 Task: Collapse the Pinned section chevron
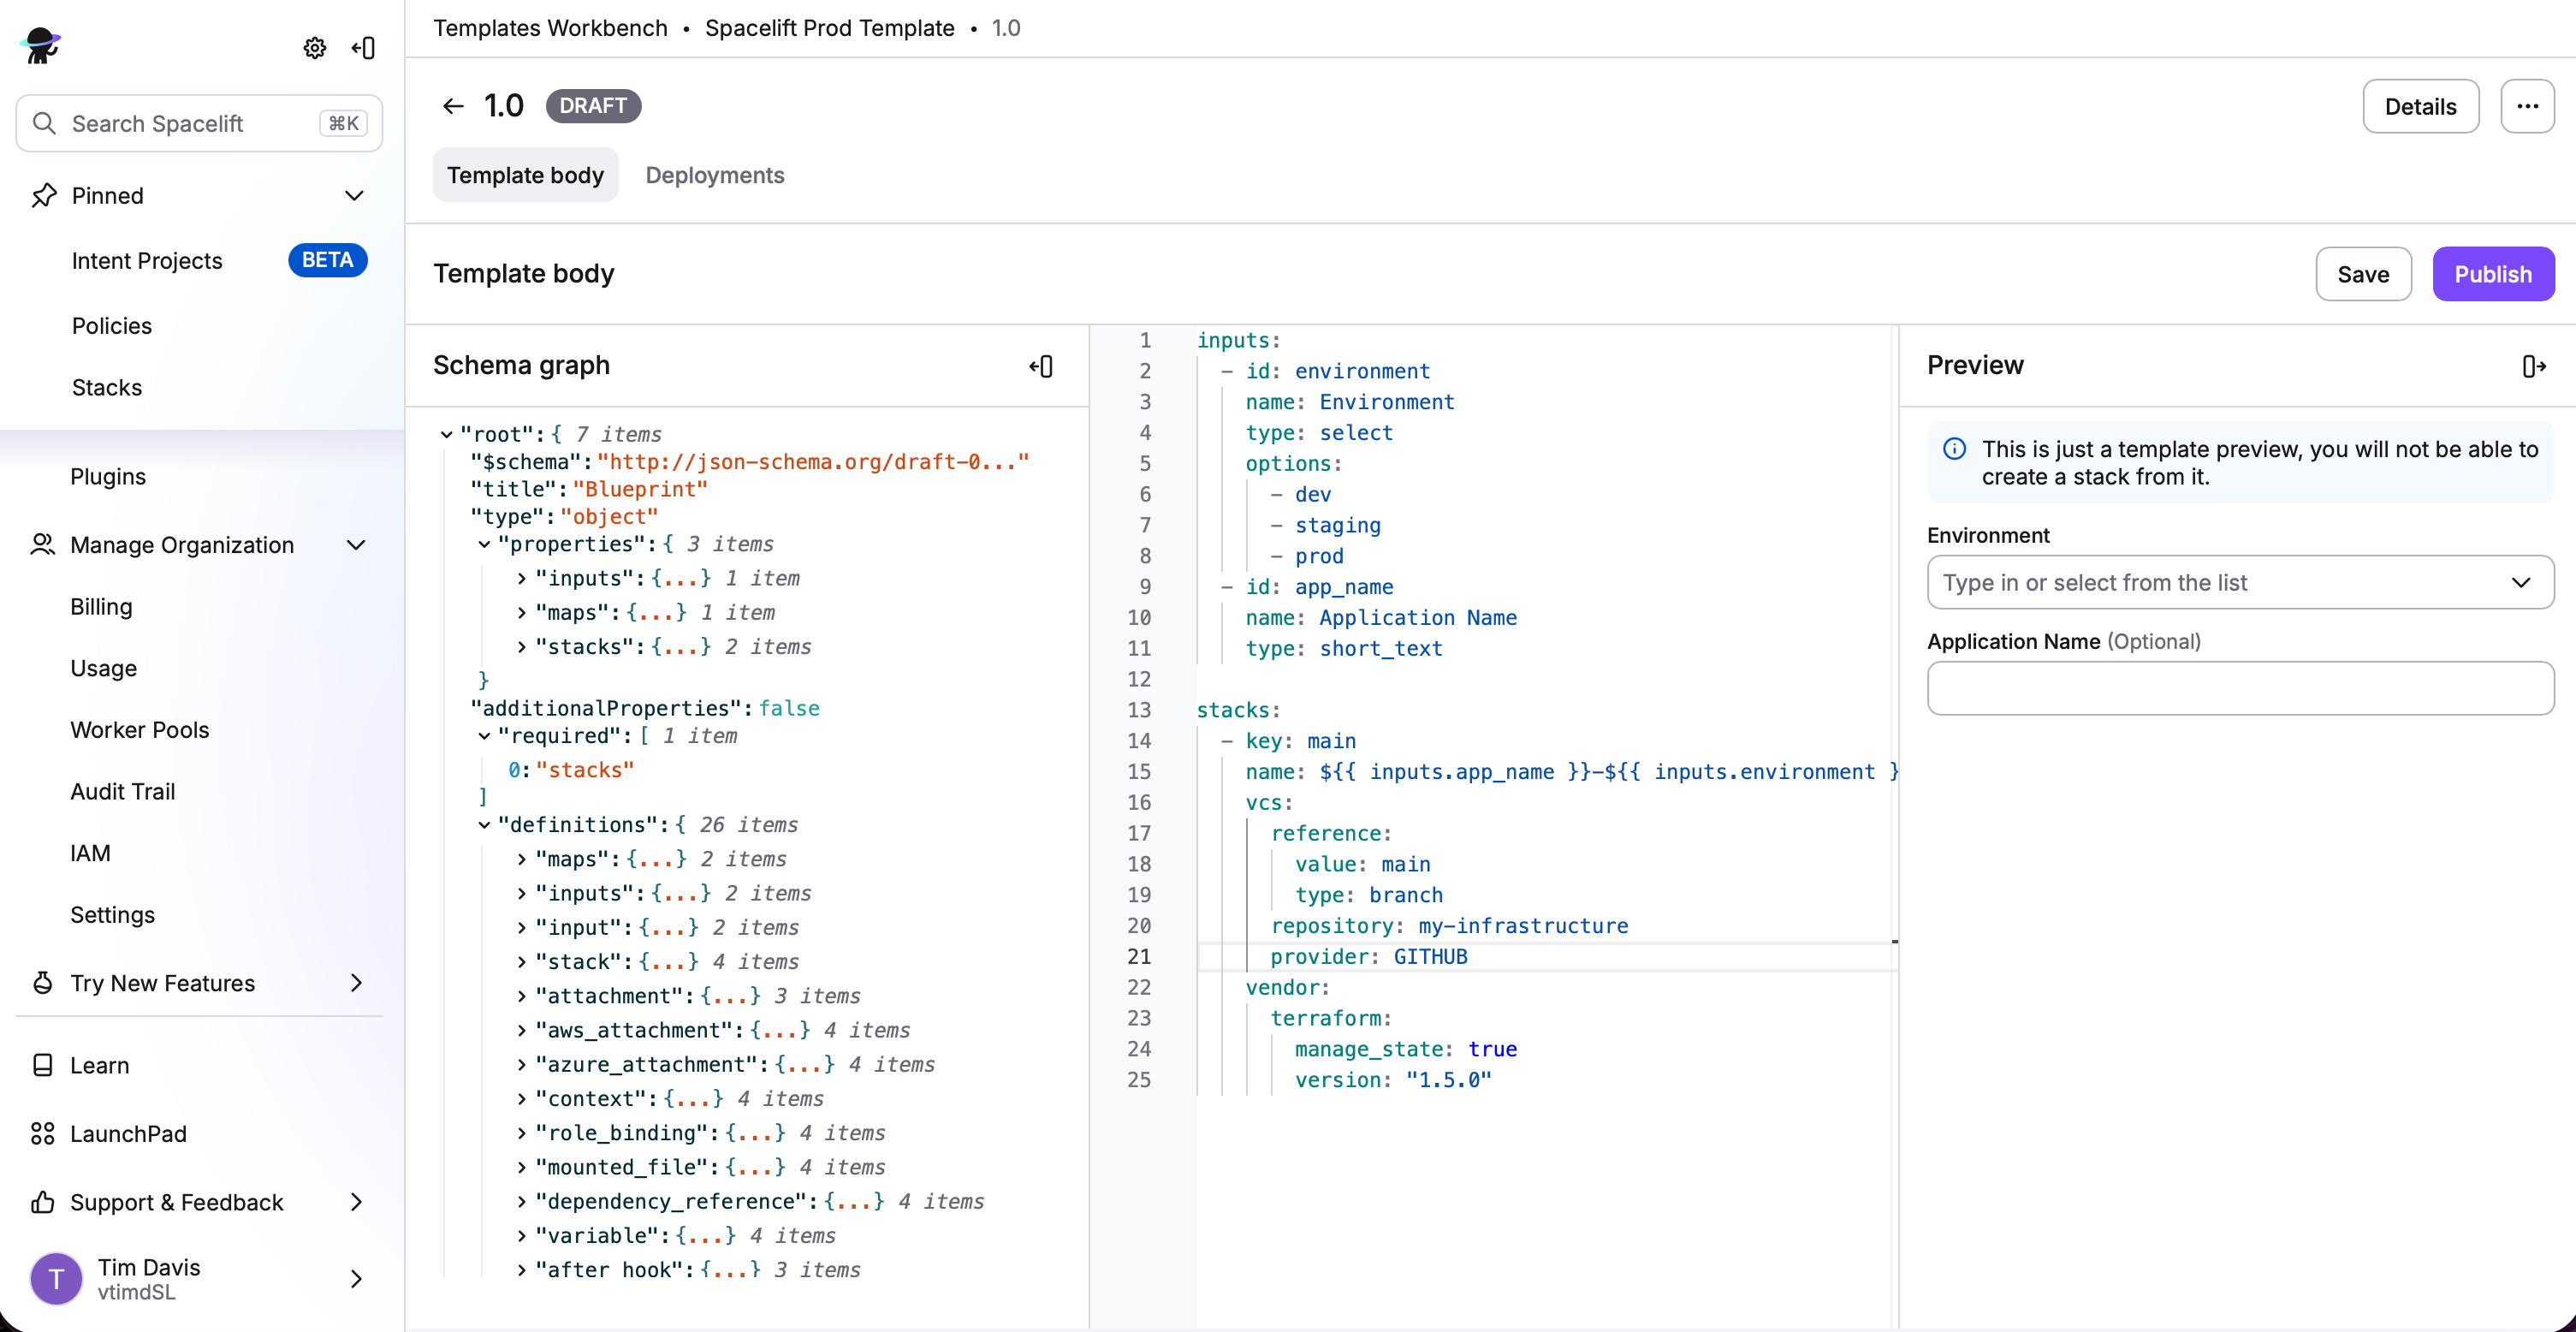(354, 196)
